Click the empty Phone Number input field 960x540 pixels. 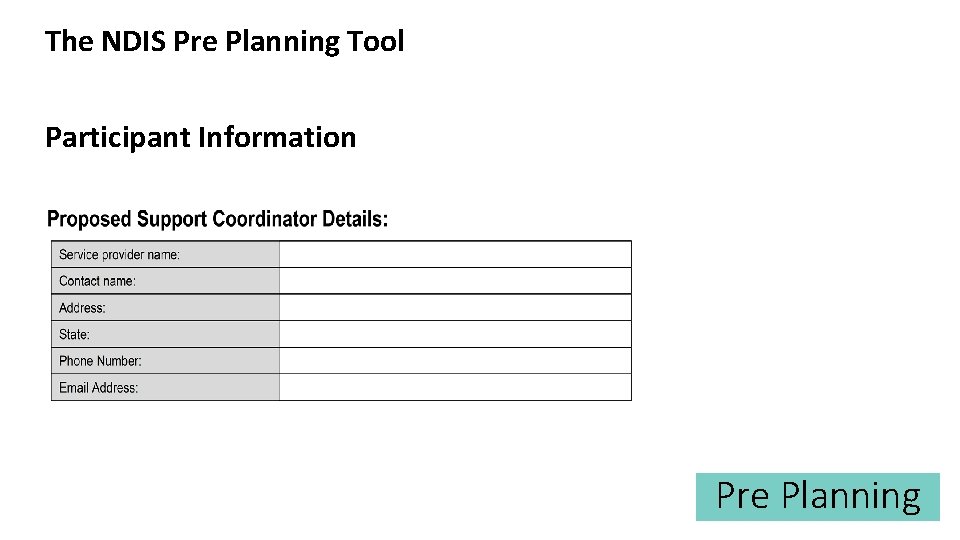(455, 361)
